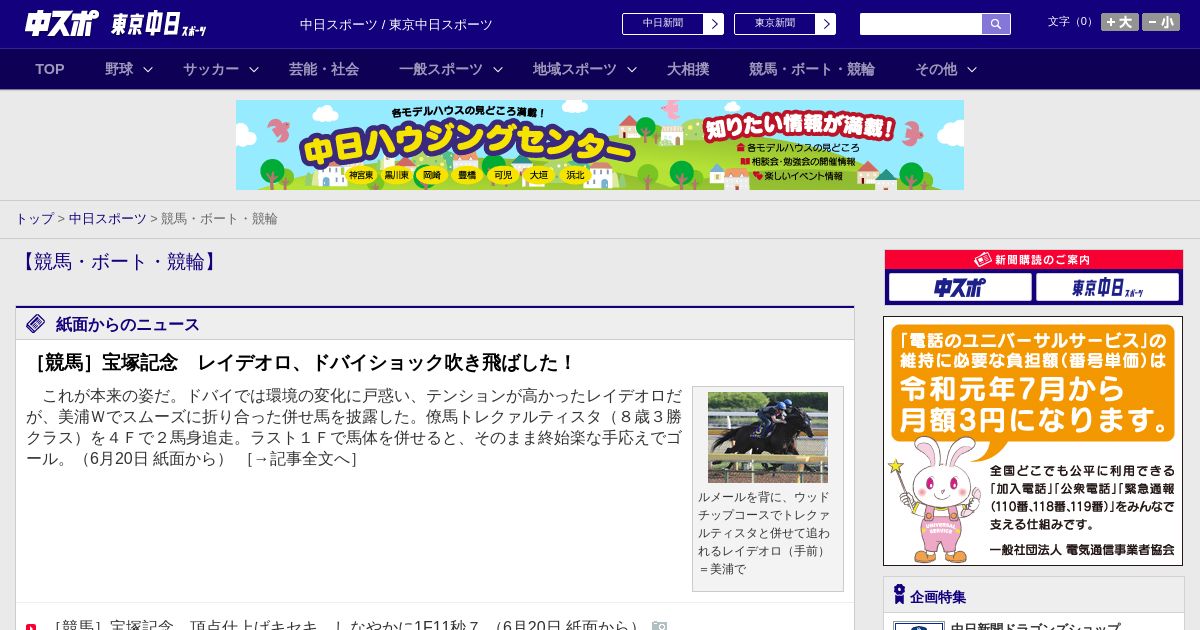The width and height of the screenshot is (1200, 630).
Task: Click the arrow beside 東京新聞
Action: coord(825,24)
